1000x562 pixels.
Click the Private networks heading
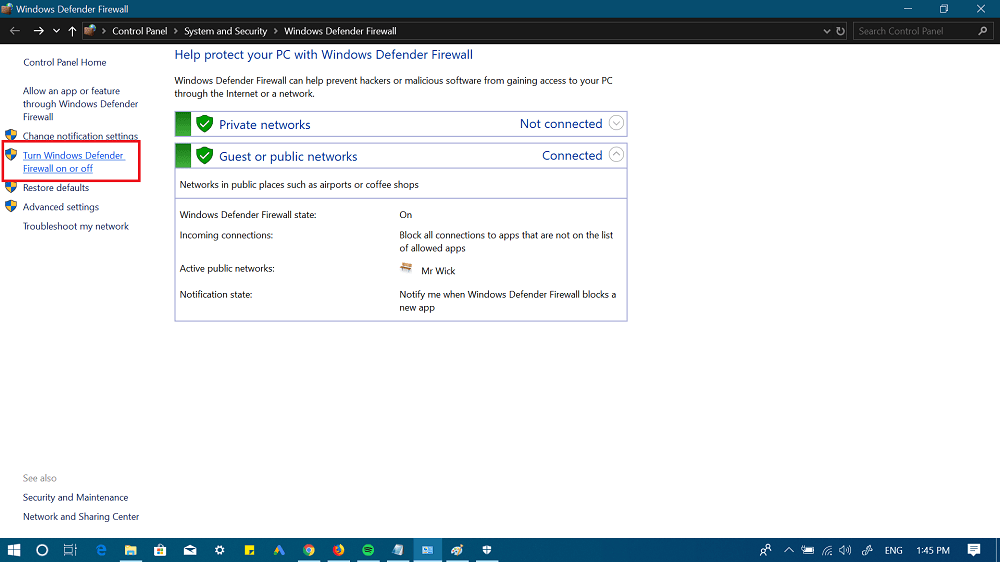point(265,124)
